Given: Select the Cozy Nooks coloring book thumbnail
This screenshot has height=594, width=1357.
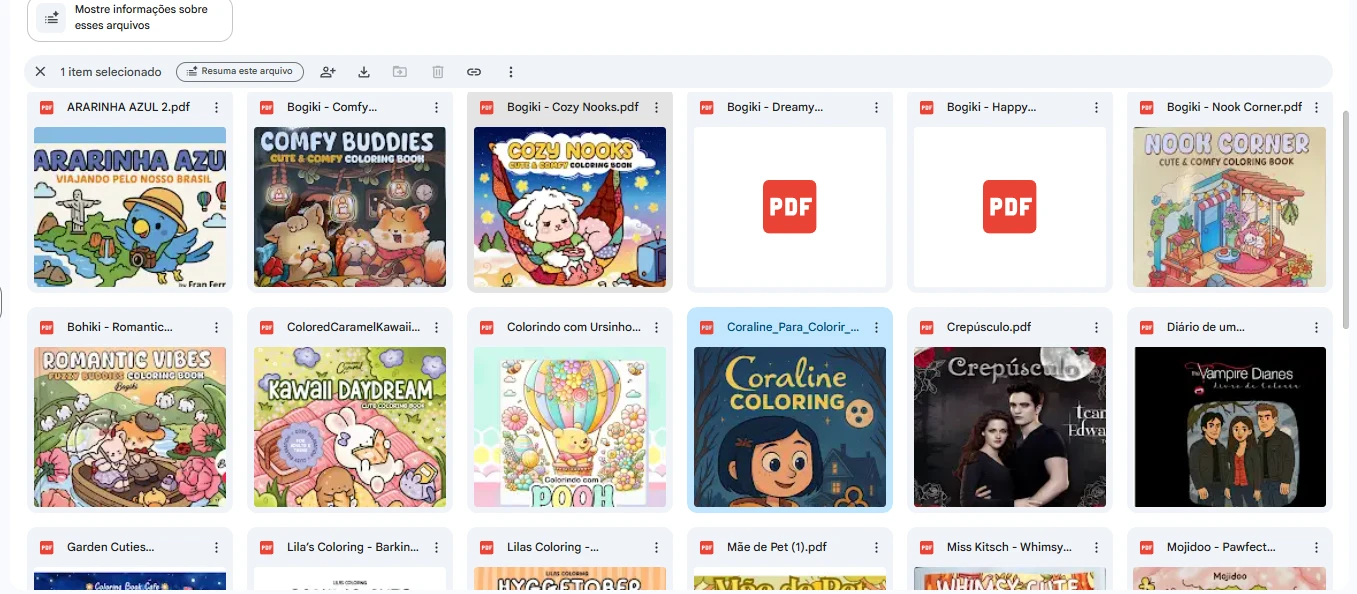Looking at the screenshot, I should [570, 207].
